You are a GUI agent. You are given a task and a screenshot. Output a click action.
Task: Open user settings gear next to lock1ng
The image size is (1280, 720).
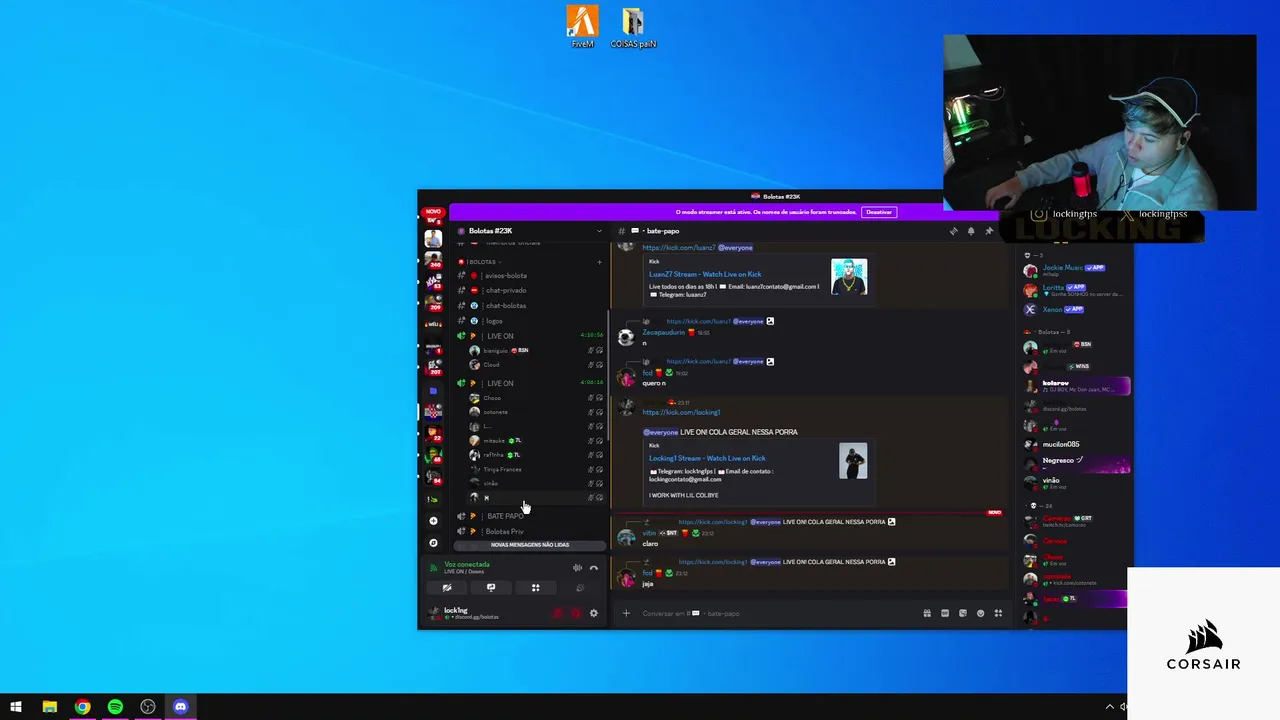[x=593, y=613]
